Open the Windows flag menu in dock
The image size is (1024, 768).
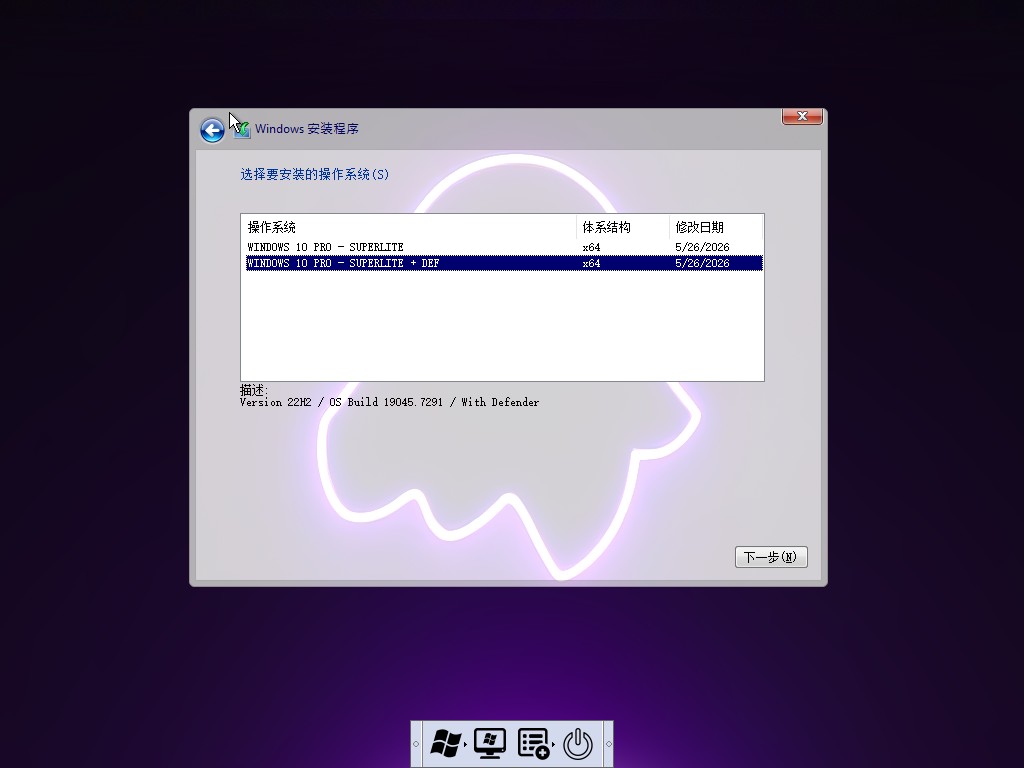(x=446, y=743)
